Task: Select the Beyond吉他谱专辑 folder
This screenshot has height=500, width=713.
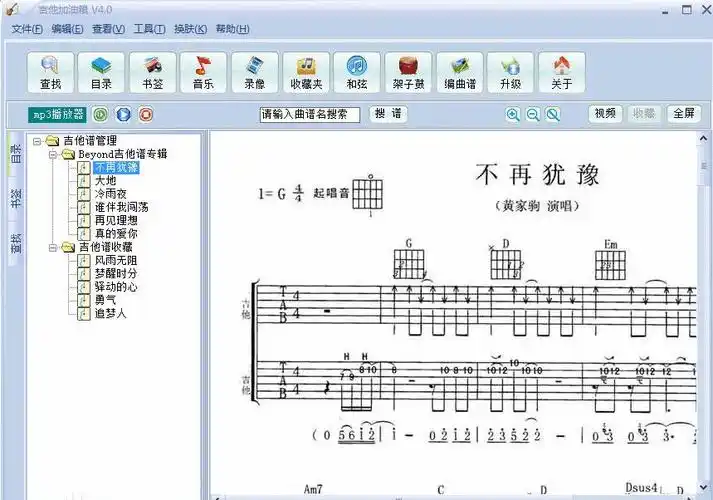Action: [x=123, y=154]
